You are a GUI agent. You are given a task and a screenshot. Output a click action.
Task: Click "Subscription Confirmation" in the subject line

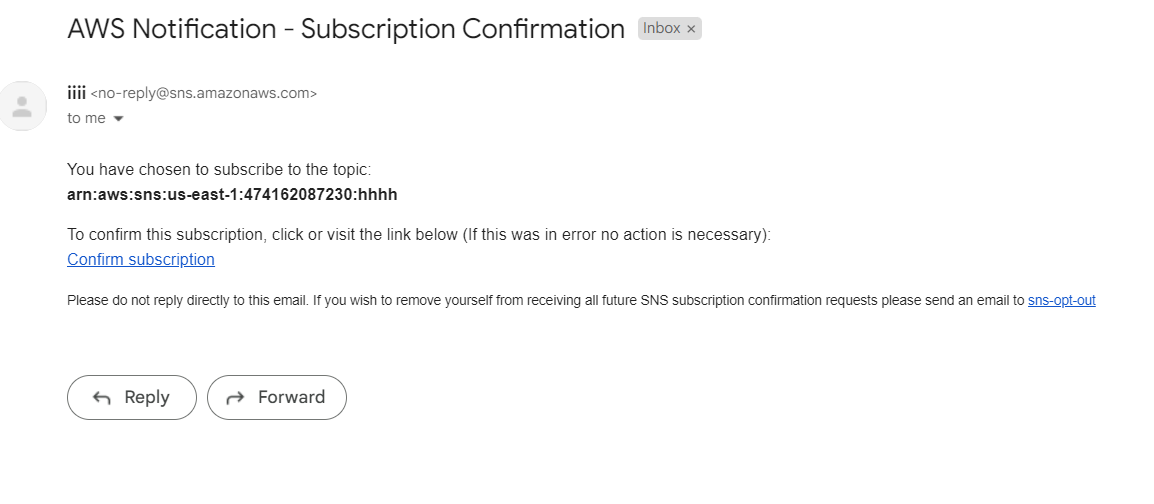(x=463, y=29)
